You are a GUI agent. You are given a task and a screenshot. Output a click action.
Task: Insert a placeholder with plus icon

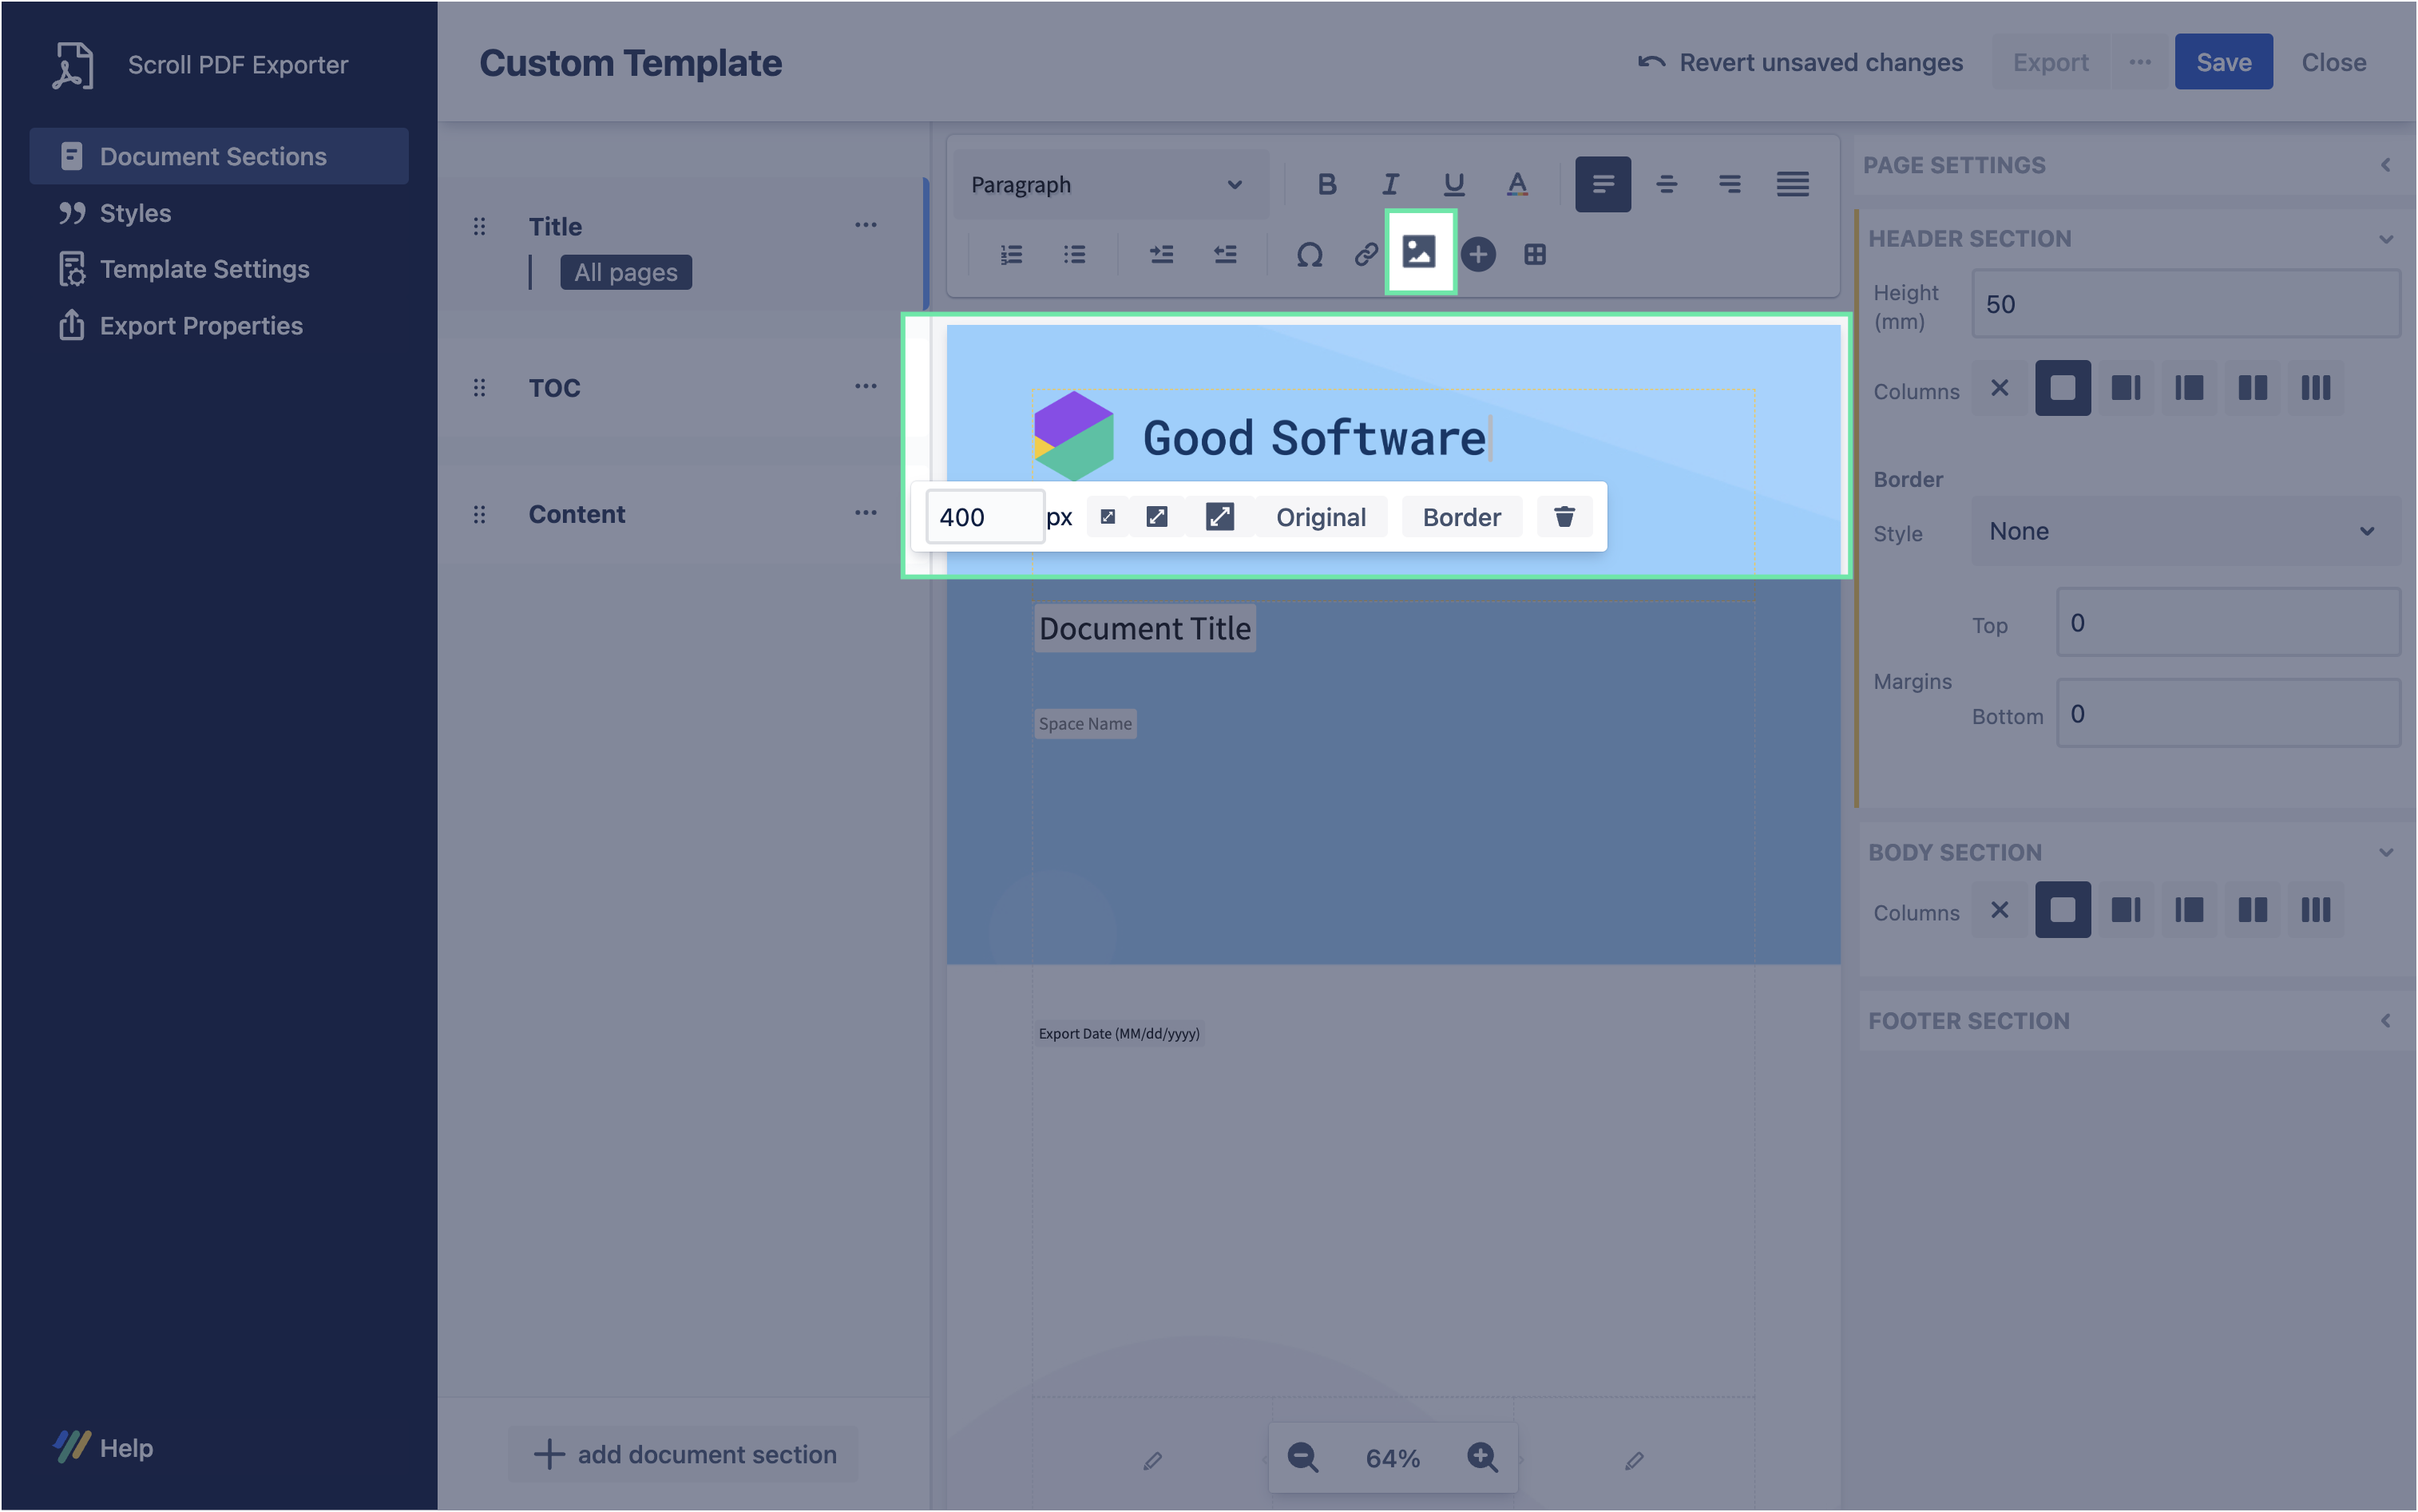(x=1478, y=254)
